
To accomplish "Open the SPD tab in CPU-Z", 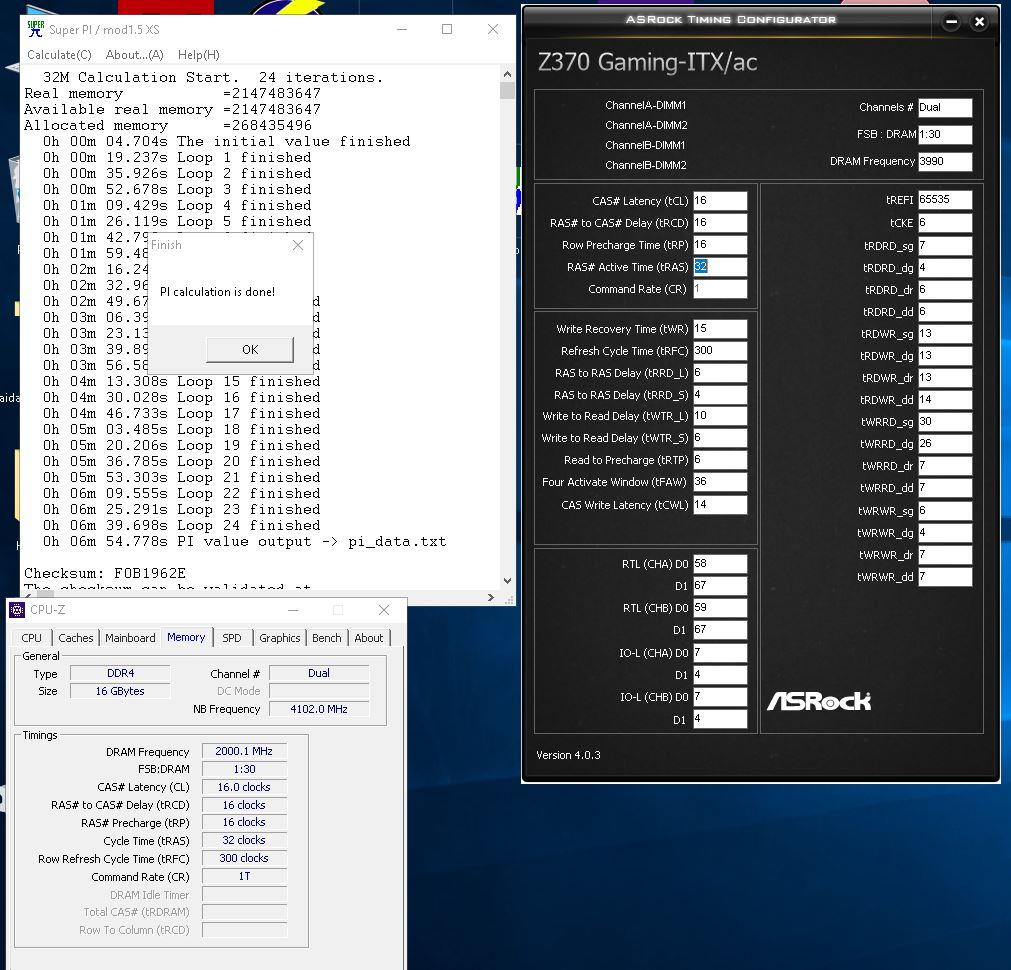I will point(231,638).
